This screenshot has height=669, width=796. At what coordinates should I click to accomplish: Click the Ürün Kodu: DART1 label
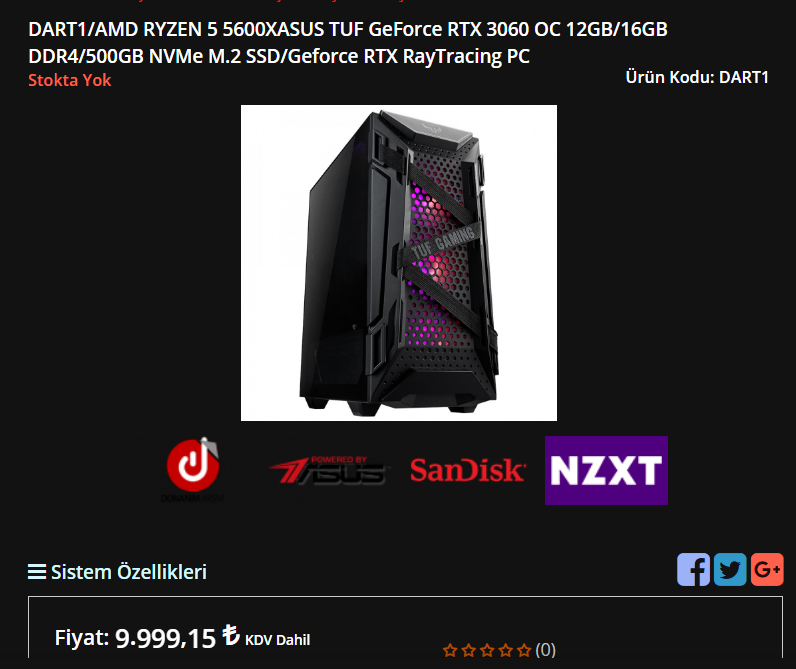(x=697, y=77)
